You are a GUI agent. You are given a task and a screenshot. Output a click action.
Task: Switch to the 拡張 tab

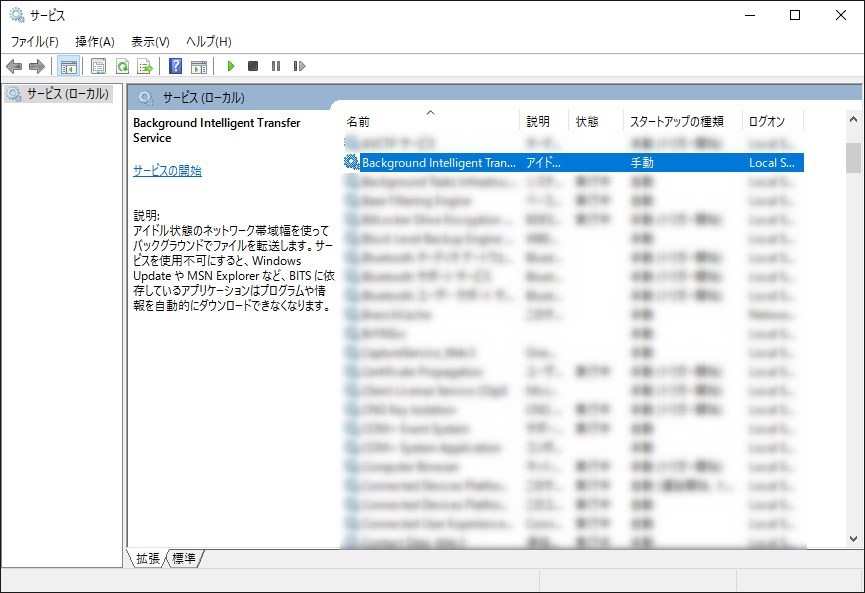coord(148,559)
